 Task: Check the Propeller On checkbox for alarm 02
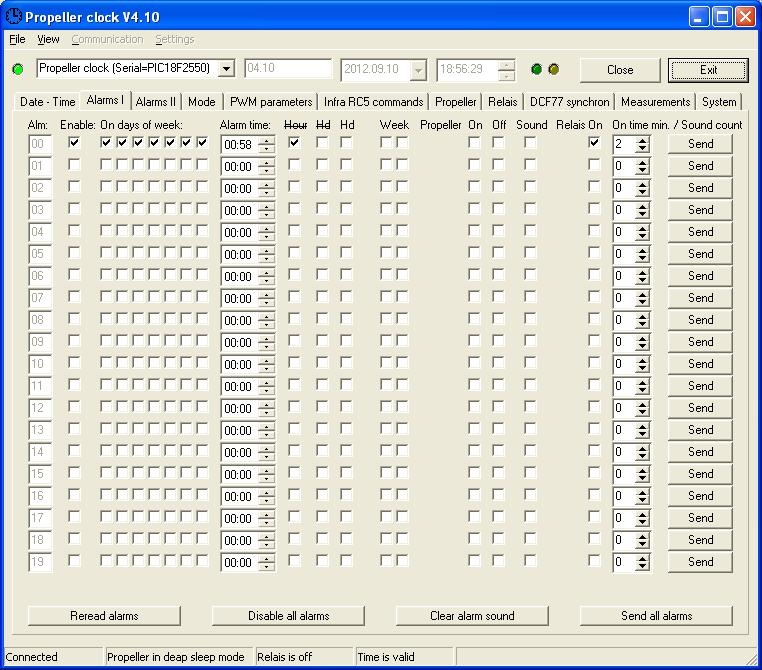tap(474, 187)
